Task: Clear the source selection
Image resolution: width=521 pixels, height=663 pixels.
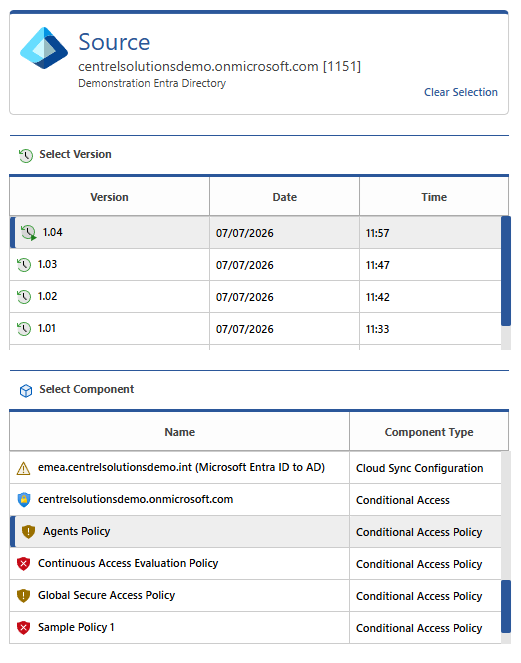Action: tap(461, 92)
